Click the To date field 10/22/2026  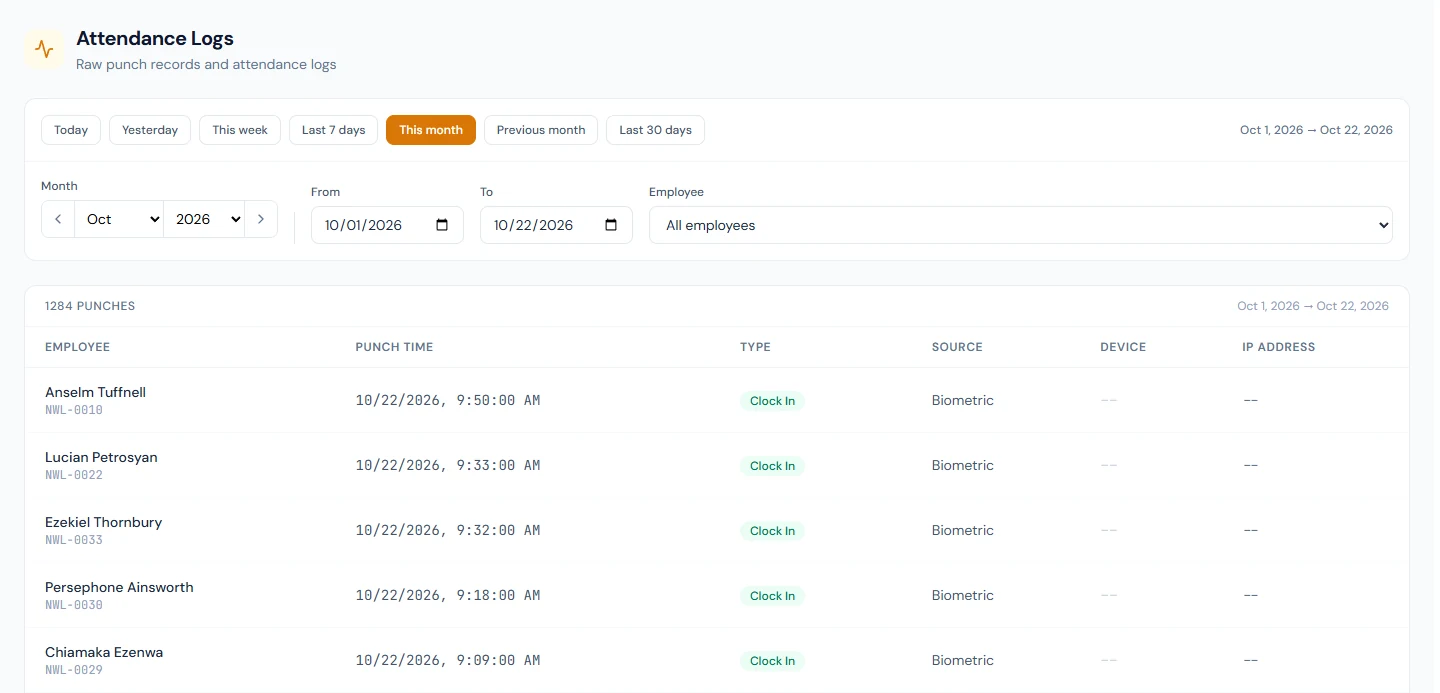tap(556, 225)
